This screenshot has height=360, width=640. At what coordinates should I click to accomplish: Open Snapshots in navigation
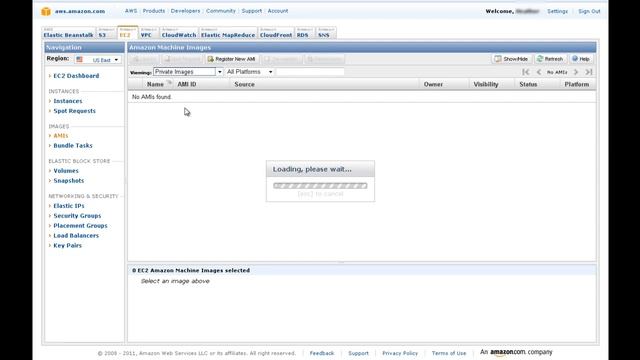pos(69,181)
